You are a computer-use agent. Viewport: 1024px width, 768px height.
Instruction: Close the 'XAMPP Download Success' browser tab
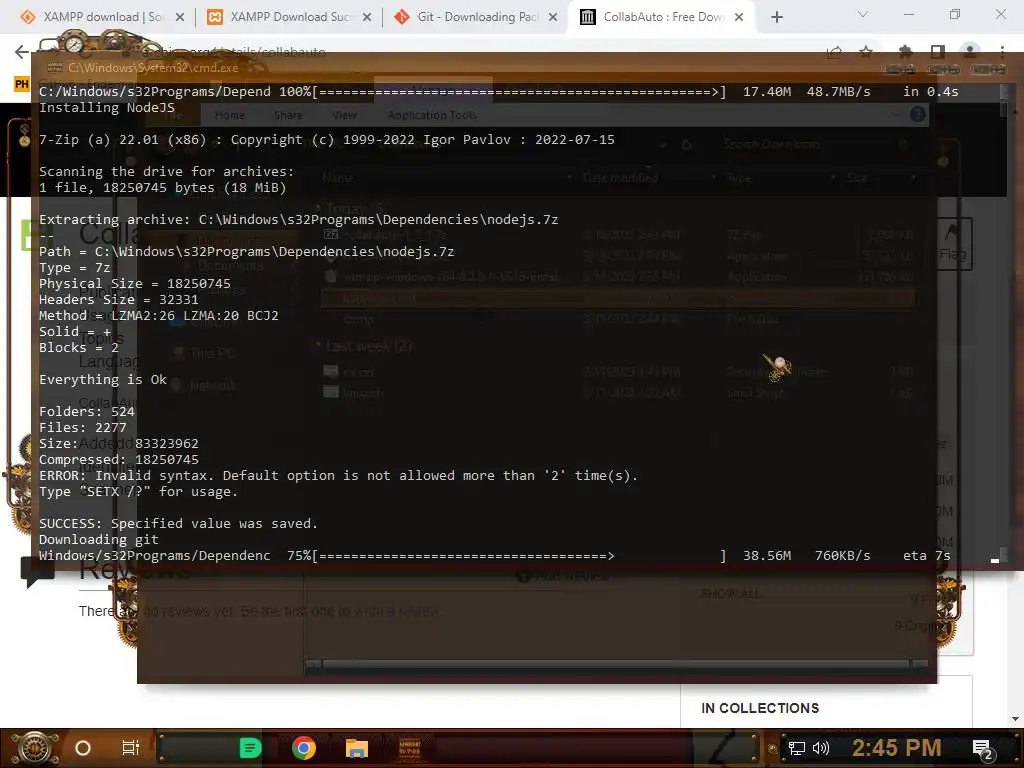click(x=367, y=17)
